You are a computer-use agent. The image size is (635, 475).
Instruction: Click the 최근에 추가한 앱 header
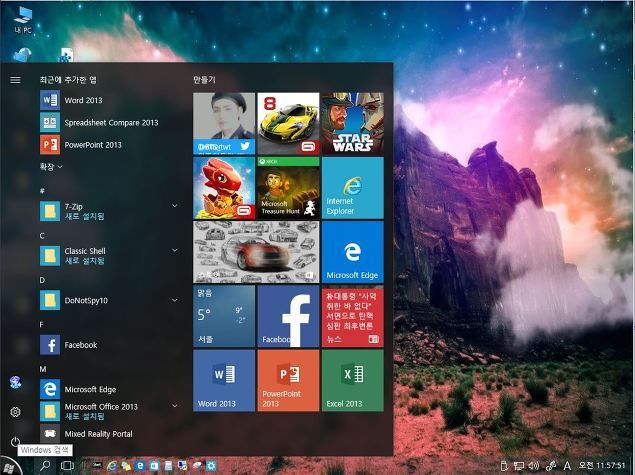click(68, 80)
